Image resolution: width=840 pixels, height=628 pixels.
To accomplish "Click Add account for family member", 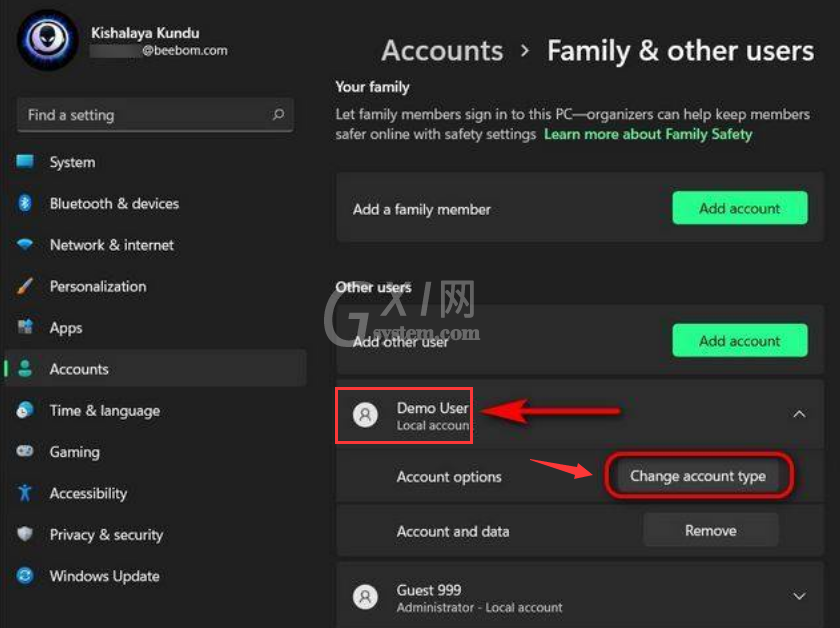I will coord(740,208).
